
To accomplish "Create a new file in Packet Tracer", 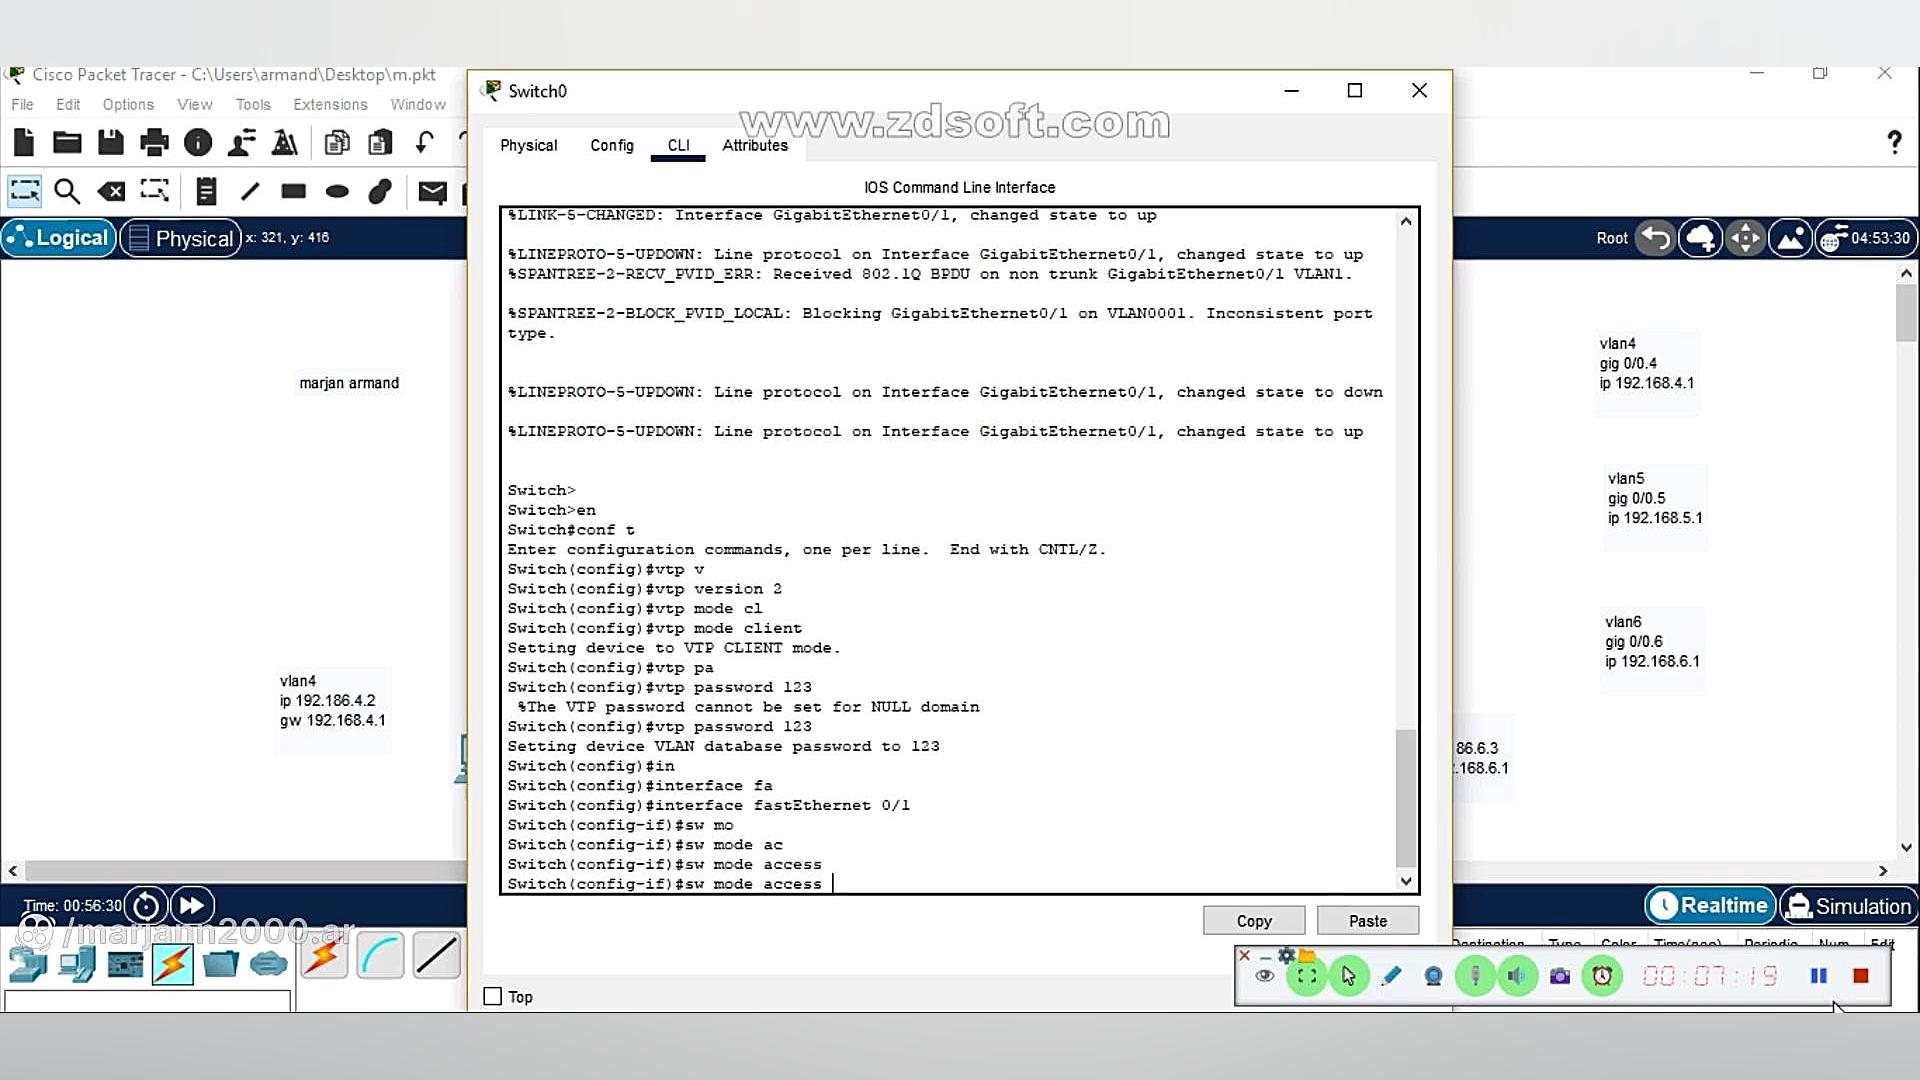I will 24,143.
